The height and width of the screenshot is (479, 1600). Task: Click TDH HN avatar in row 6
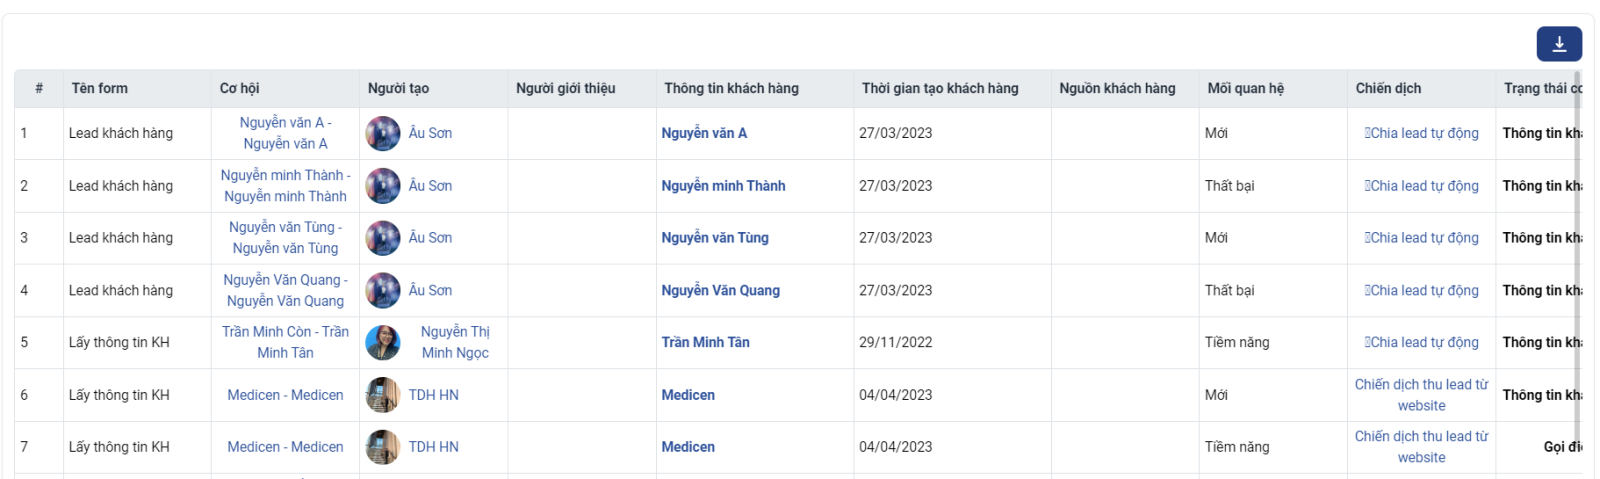383,395
